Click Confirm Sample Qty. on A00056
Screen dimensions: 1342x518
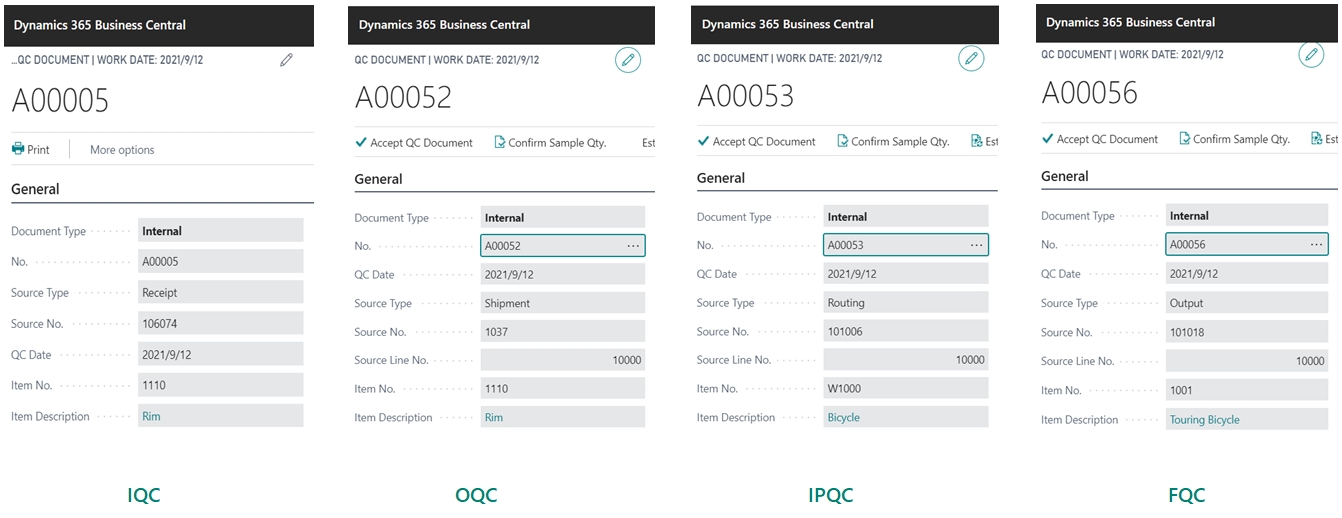1234,139
